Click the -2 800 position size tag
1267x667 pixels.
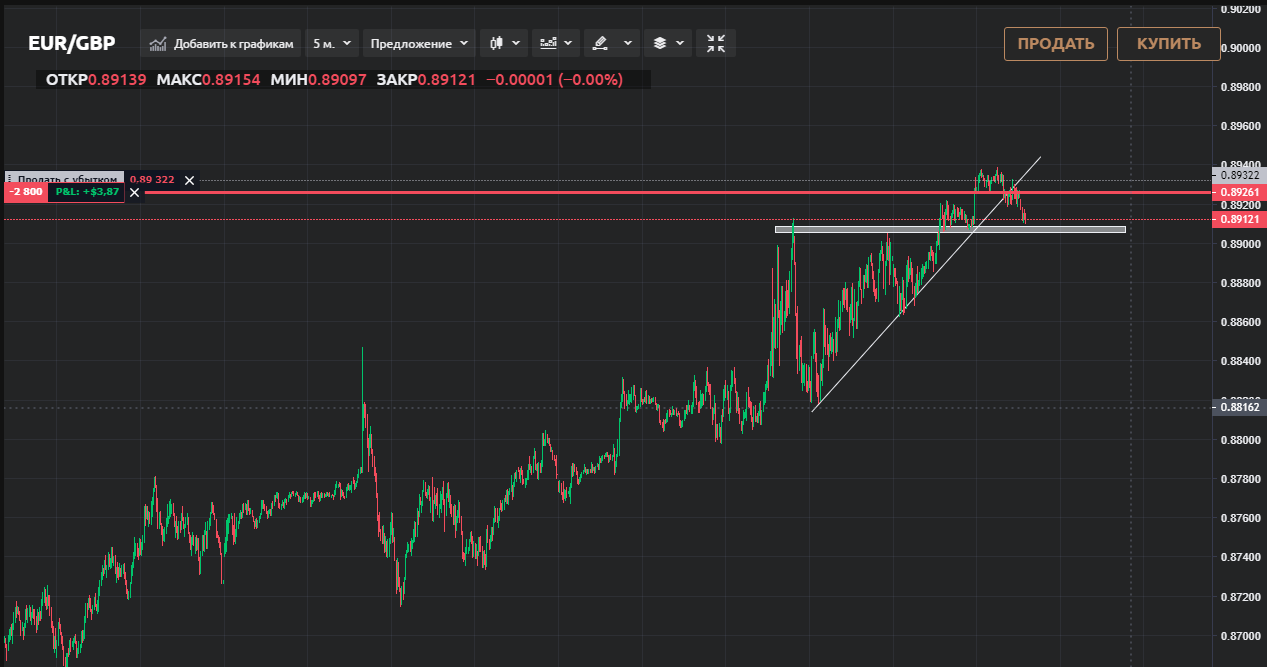point(25,192)
